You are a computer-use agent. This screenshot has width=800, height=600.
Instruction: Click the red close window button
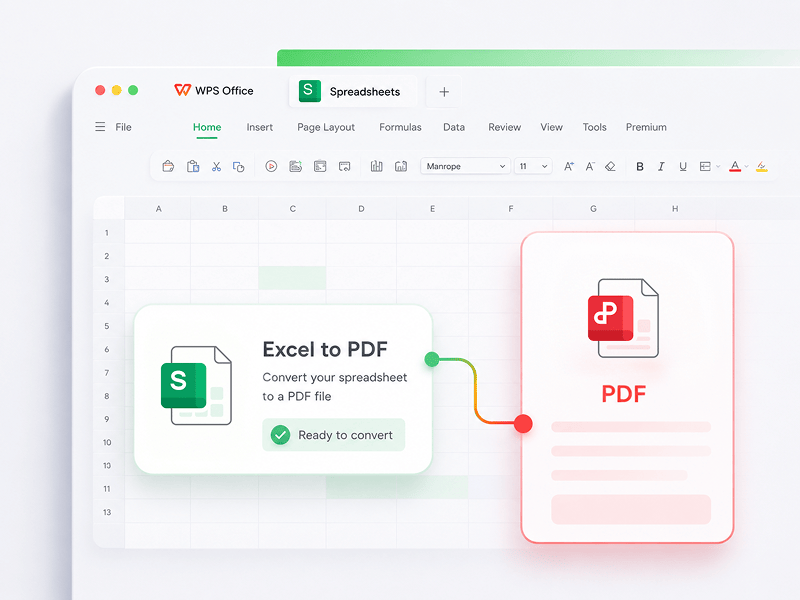pyautogui.click(x=100, y=90)
